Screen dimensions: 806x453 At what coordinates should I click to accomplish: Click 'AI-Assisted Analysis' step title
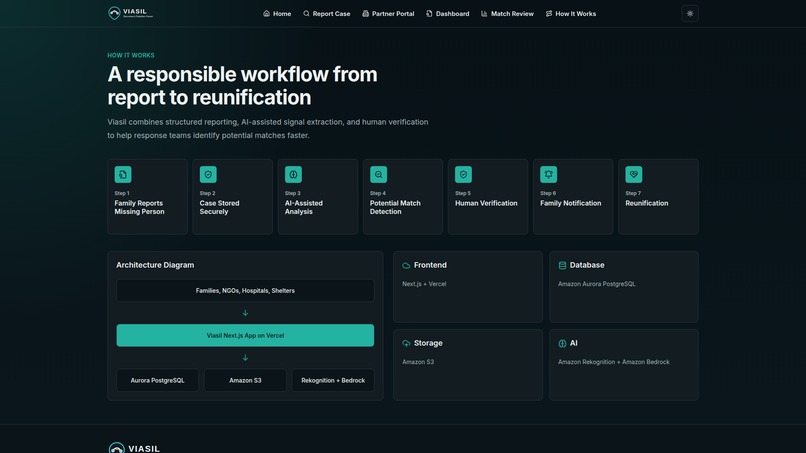pos(304,207)
